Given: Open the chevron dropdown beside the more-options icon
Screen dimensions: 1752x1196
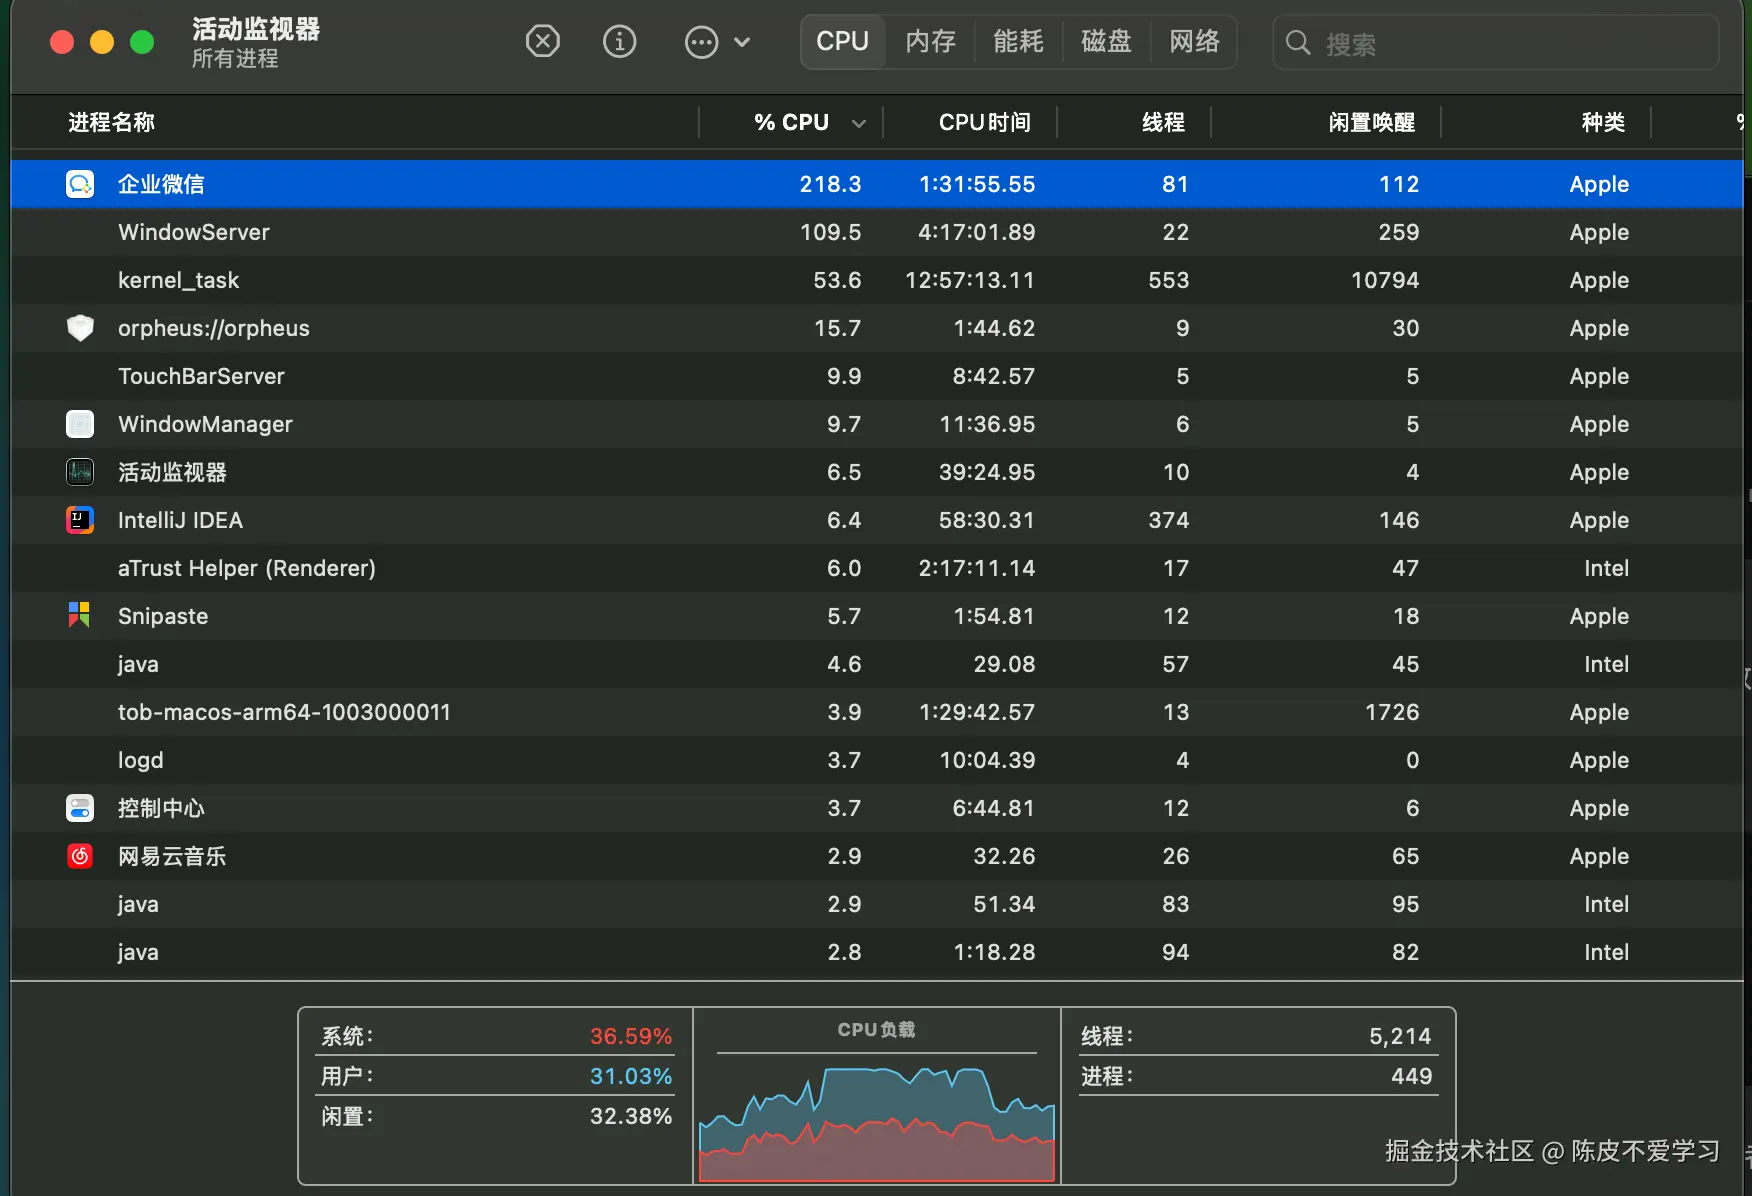Looking at the screenshot, I should pos(742,41).
